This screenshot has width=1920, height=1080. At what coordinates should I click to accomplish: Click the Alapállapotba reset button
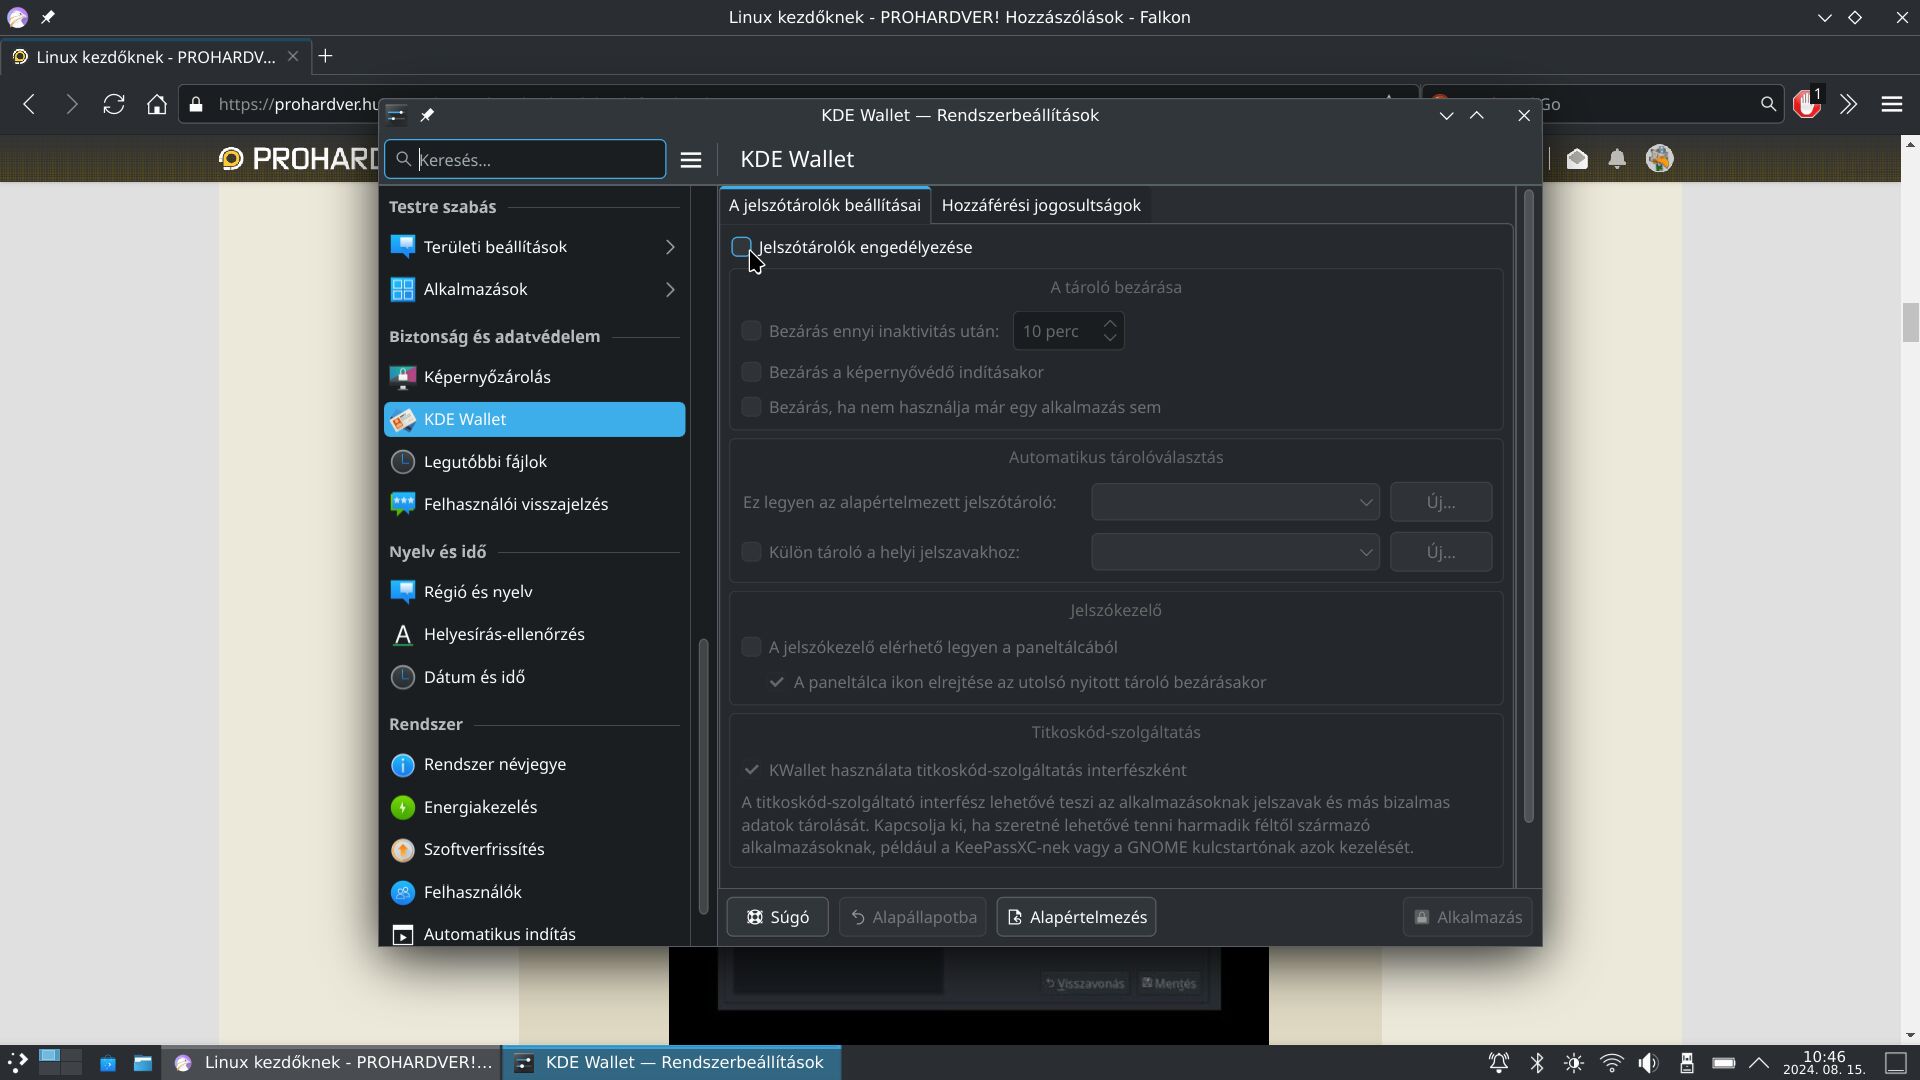pos(913,917)
